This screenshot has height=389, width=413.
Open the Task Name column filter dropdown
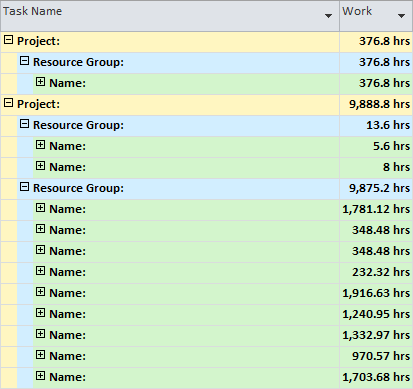pyautogui.click(x=328, y=16)
